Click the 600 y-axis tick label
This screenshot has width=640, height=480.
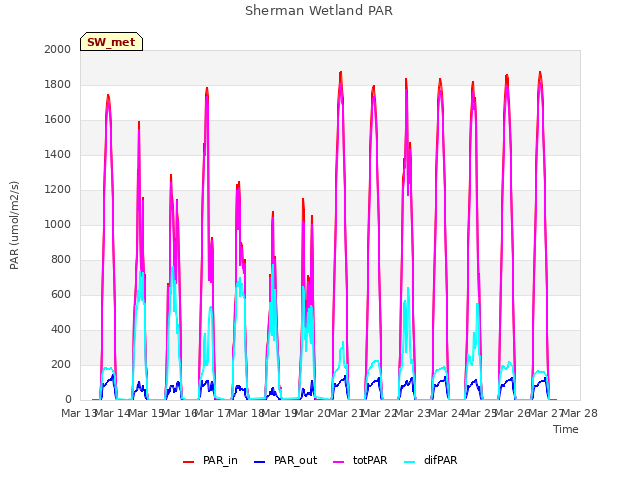pyautogui.click(x=61, y=294)
